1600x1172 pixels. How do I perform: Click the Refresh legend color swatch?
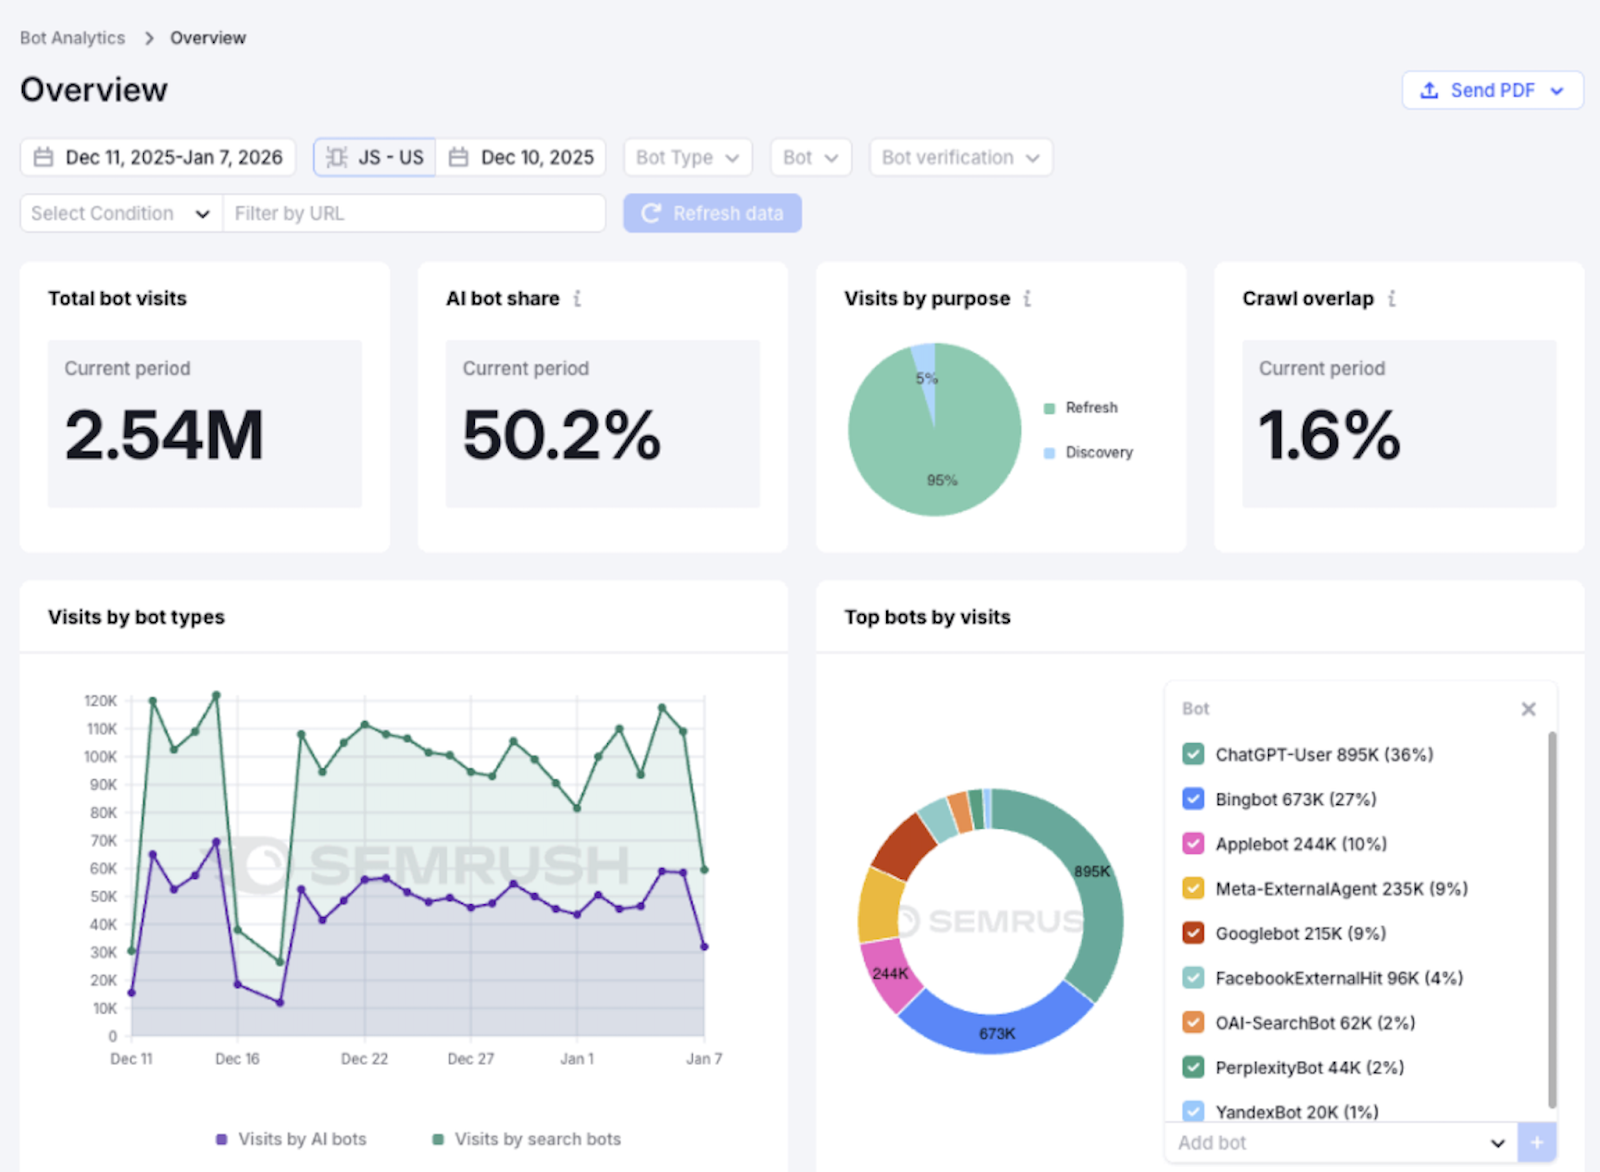tap(1048, 408)
